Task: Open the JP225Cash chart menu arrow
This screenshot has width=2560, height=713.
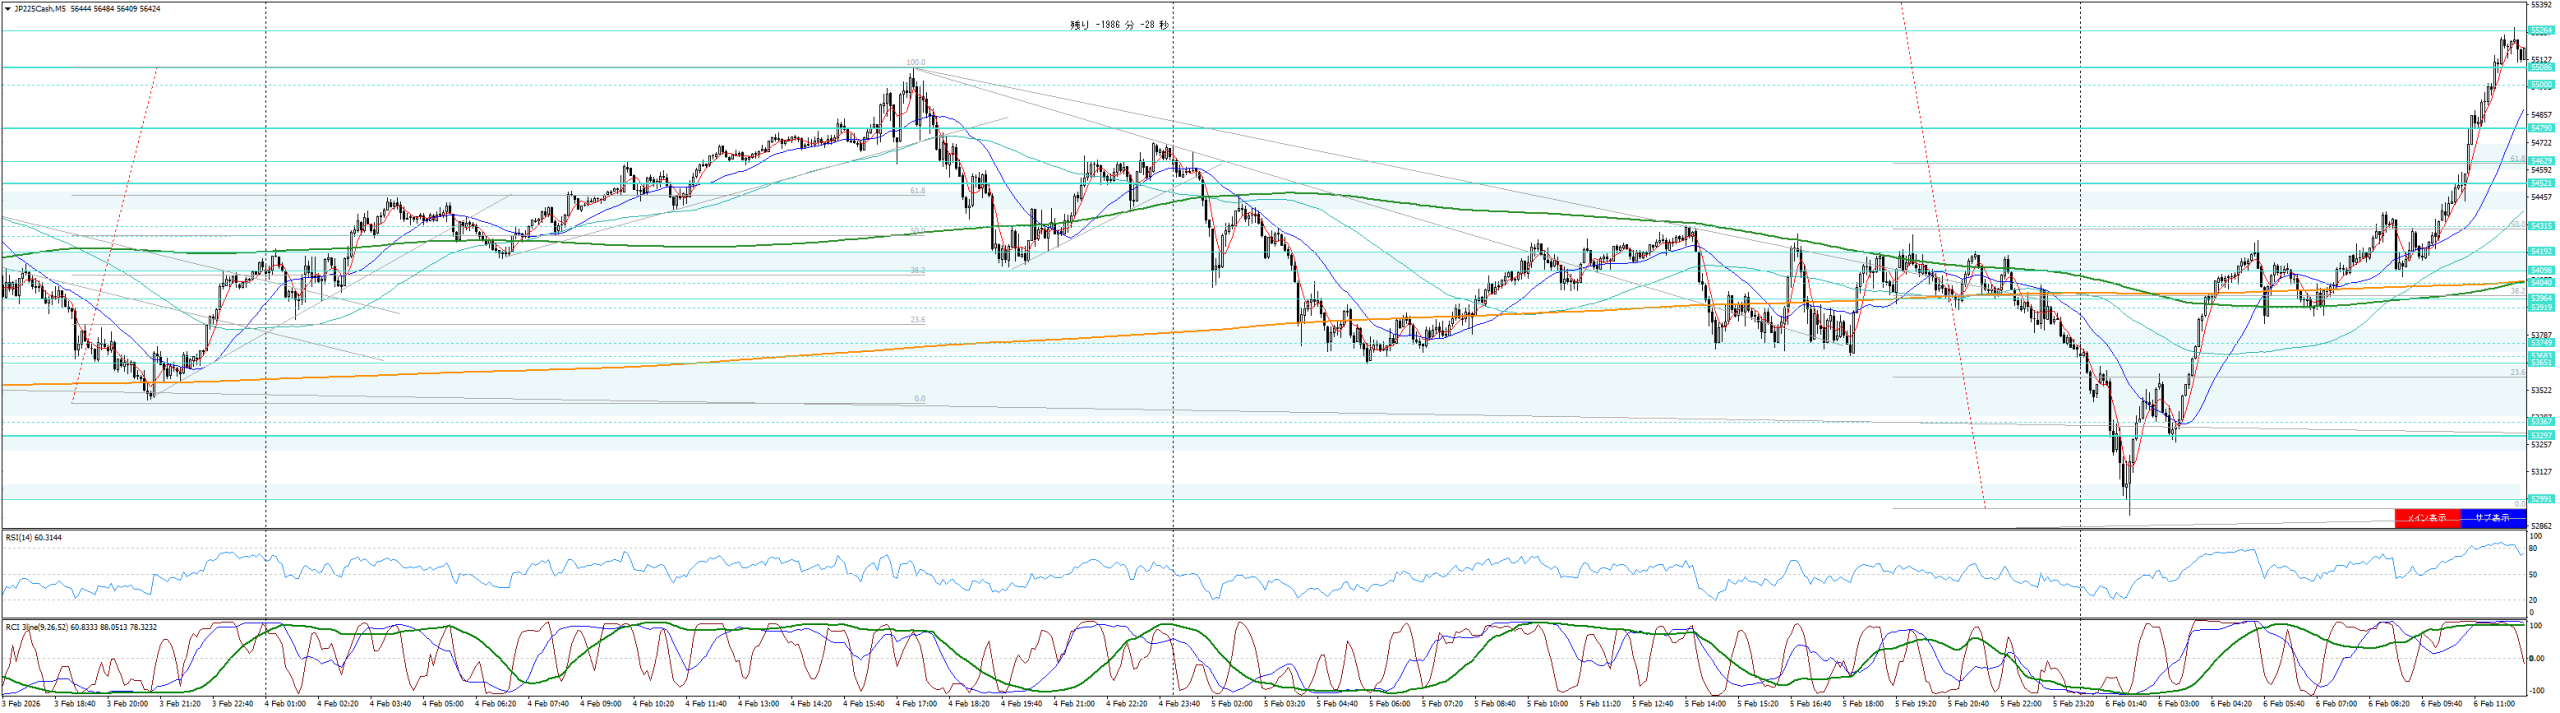Action: pos(7,9)
